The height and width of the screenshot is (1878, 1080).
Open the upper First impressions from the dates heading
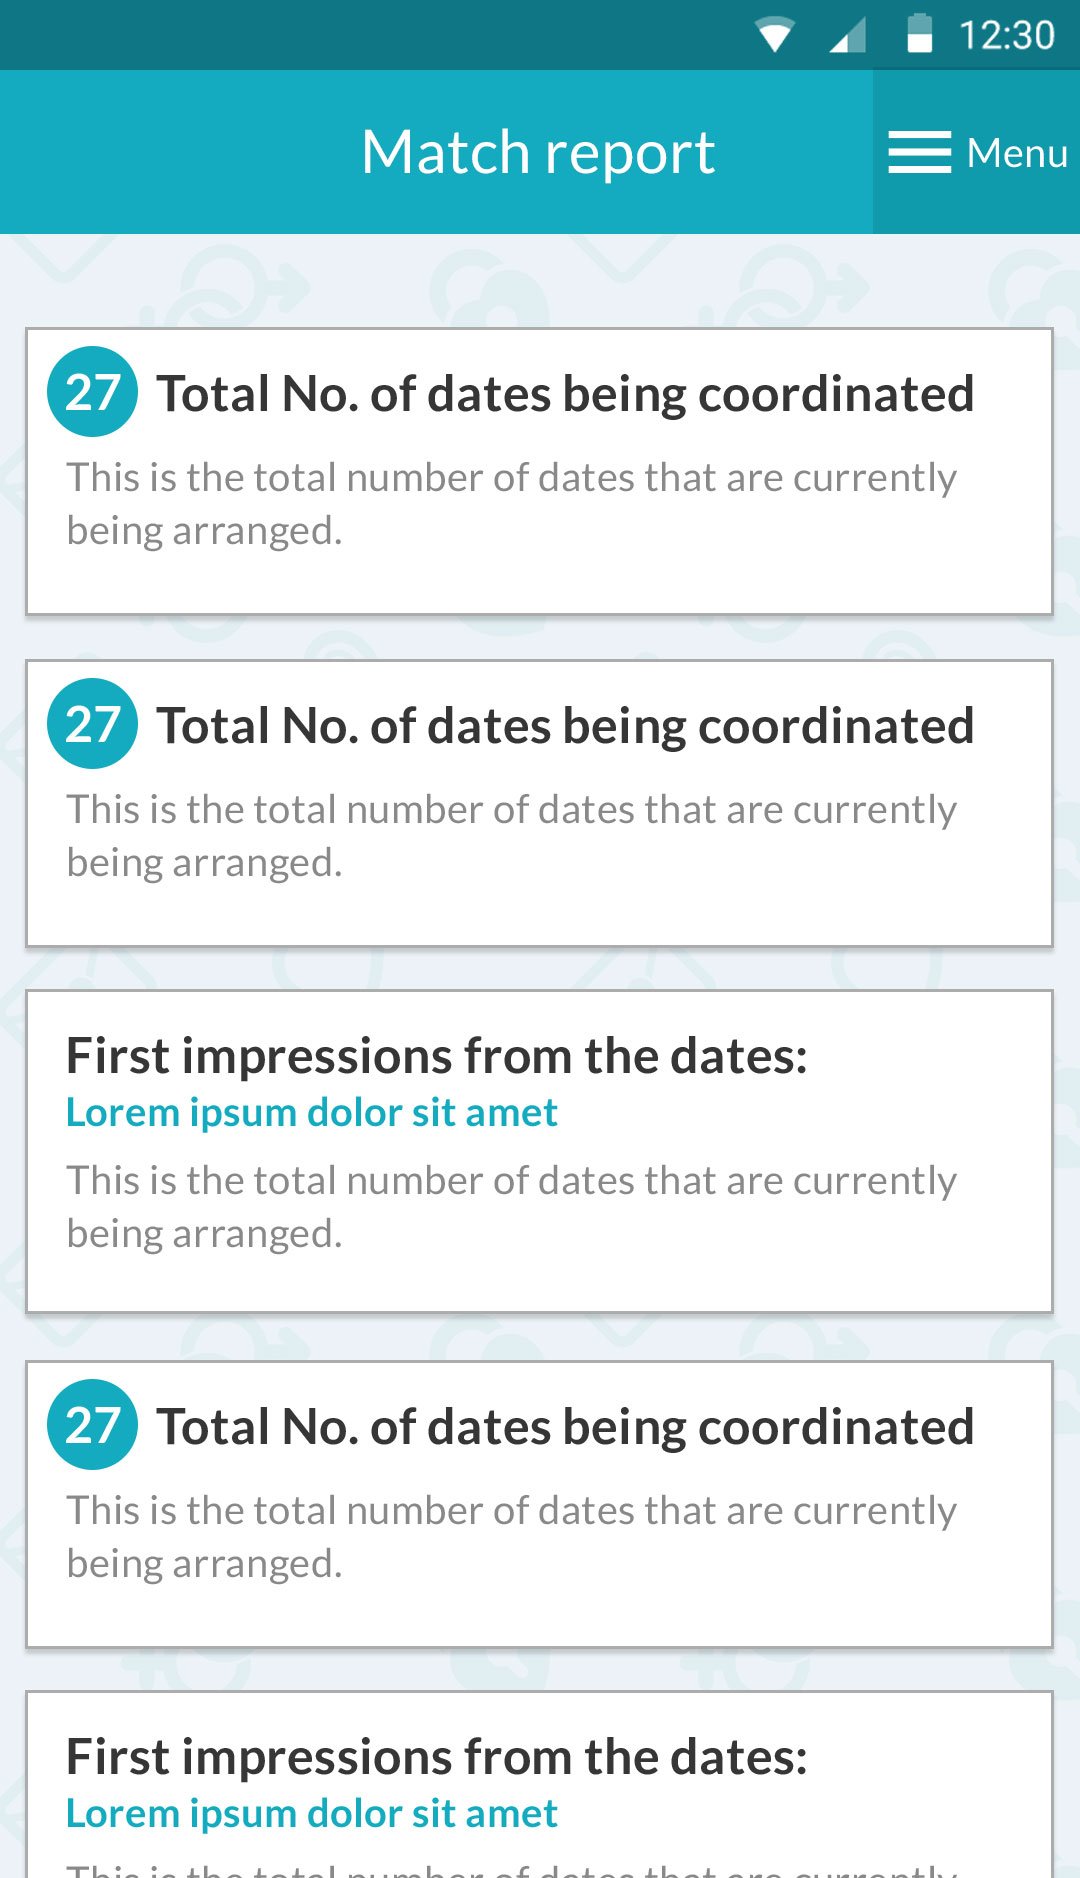tap(437, 1055)
